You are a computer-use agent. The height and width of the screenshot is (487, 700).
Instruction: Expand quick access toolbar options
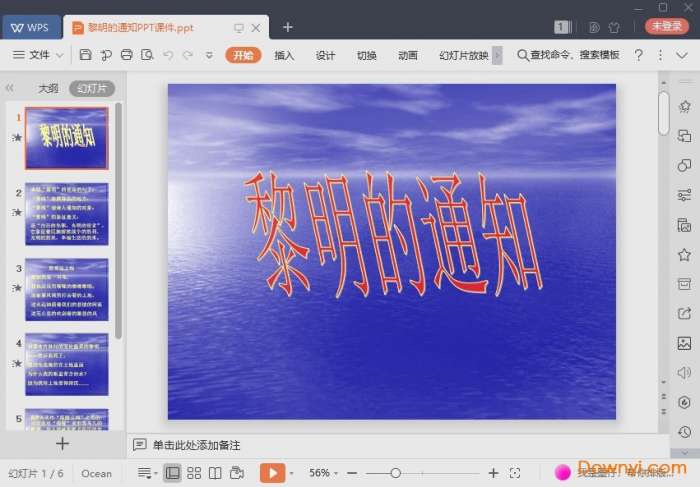209,55
